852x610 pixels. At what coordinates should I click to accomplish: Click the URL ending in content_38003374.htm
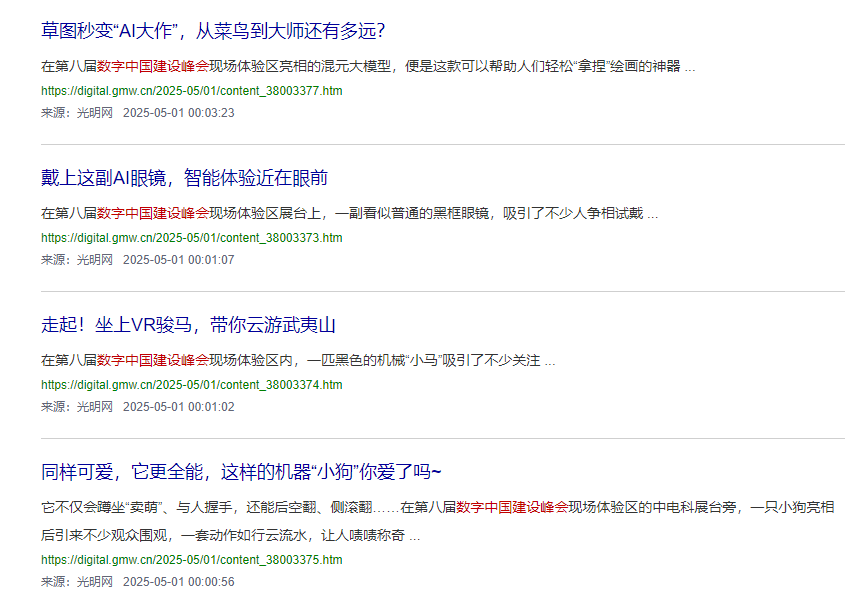click(x=191, y=385)
